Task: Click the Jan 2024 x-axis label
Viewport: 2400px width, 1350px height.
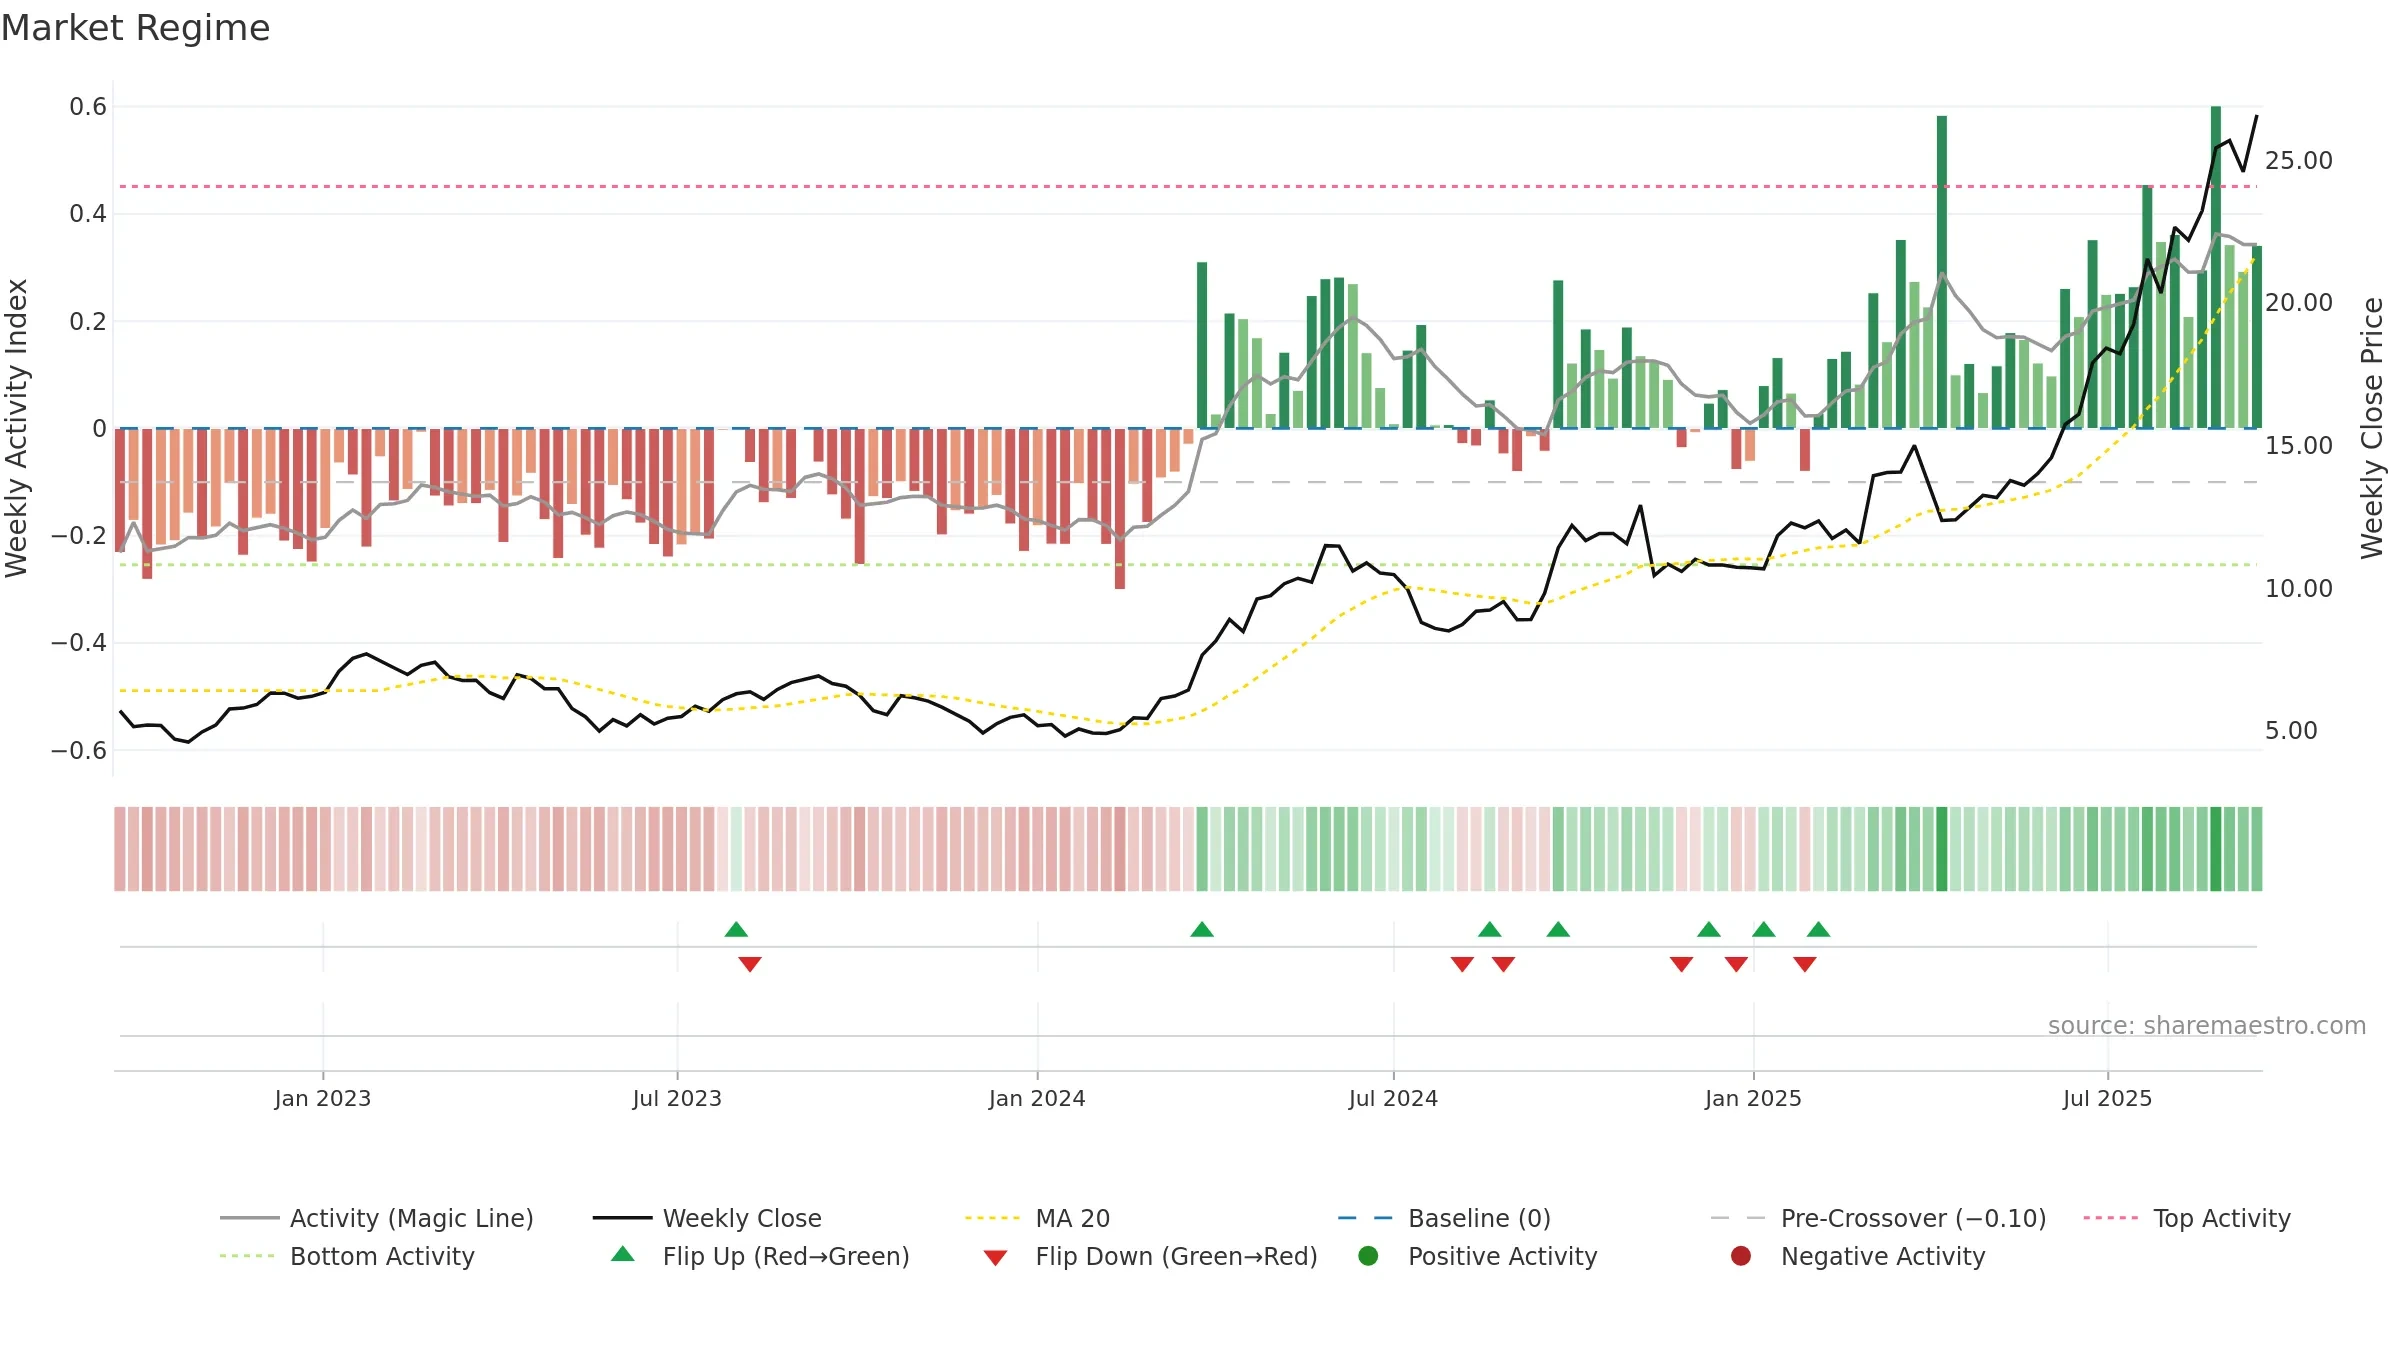Action: coord(1037,1098)
